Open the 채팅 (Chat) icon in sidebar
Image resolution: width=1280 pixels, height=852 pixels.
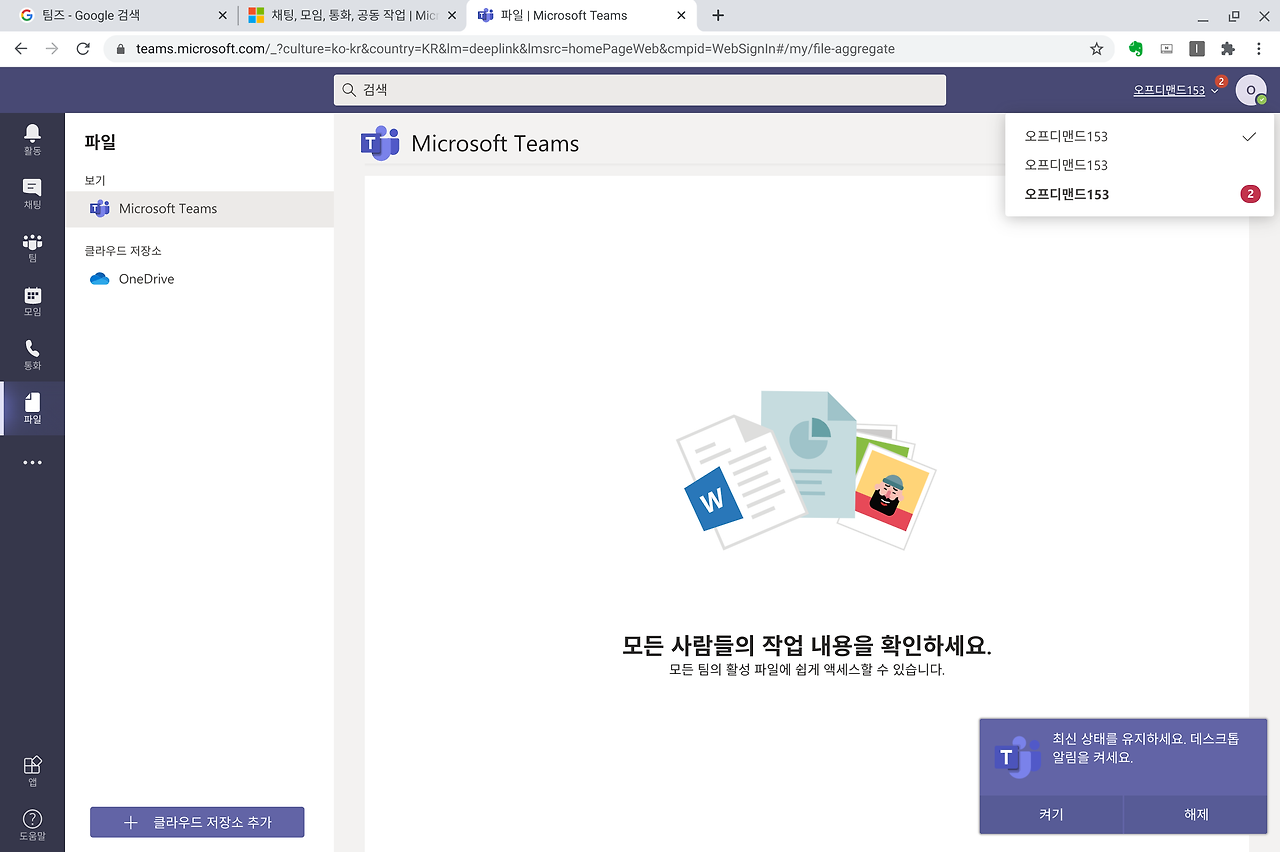(32, 194)
